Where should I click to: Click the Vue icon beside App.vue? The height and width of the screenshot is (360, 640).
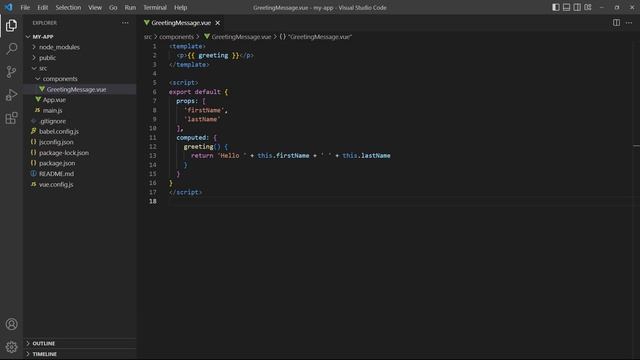tap(38, 100)
